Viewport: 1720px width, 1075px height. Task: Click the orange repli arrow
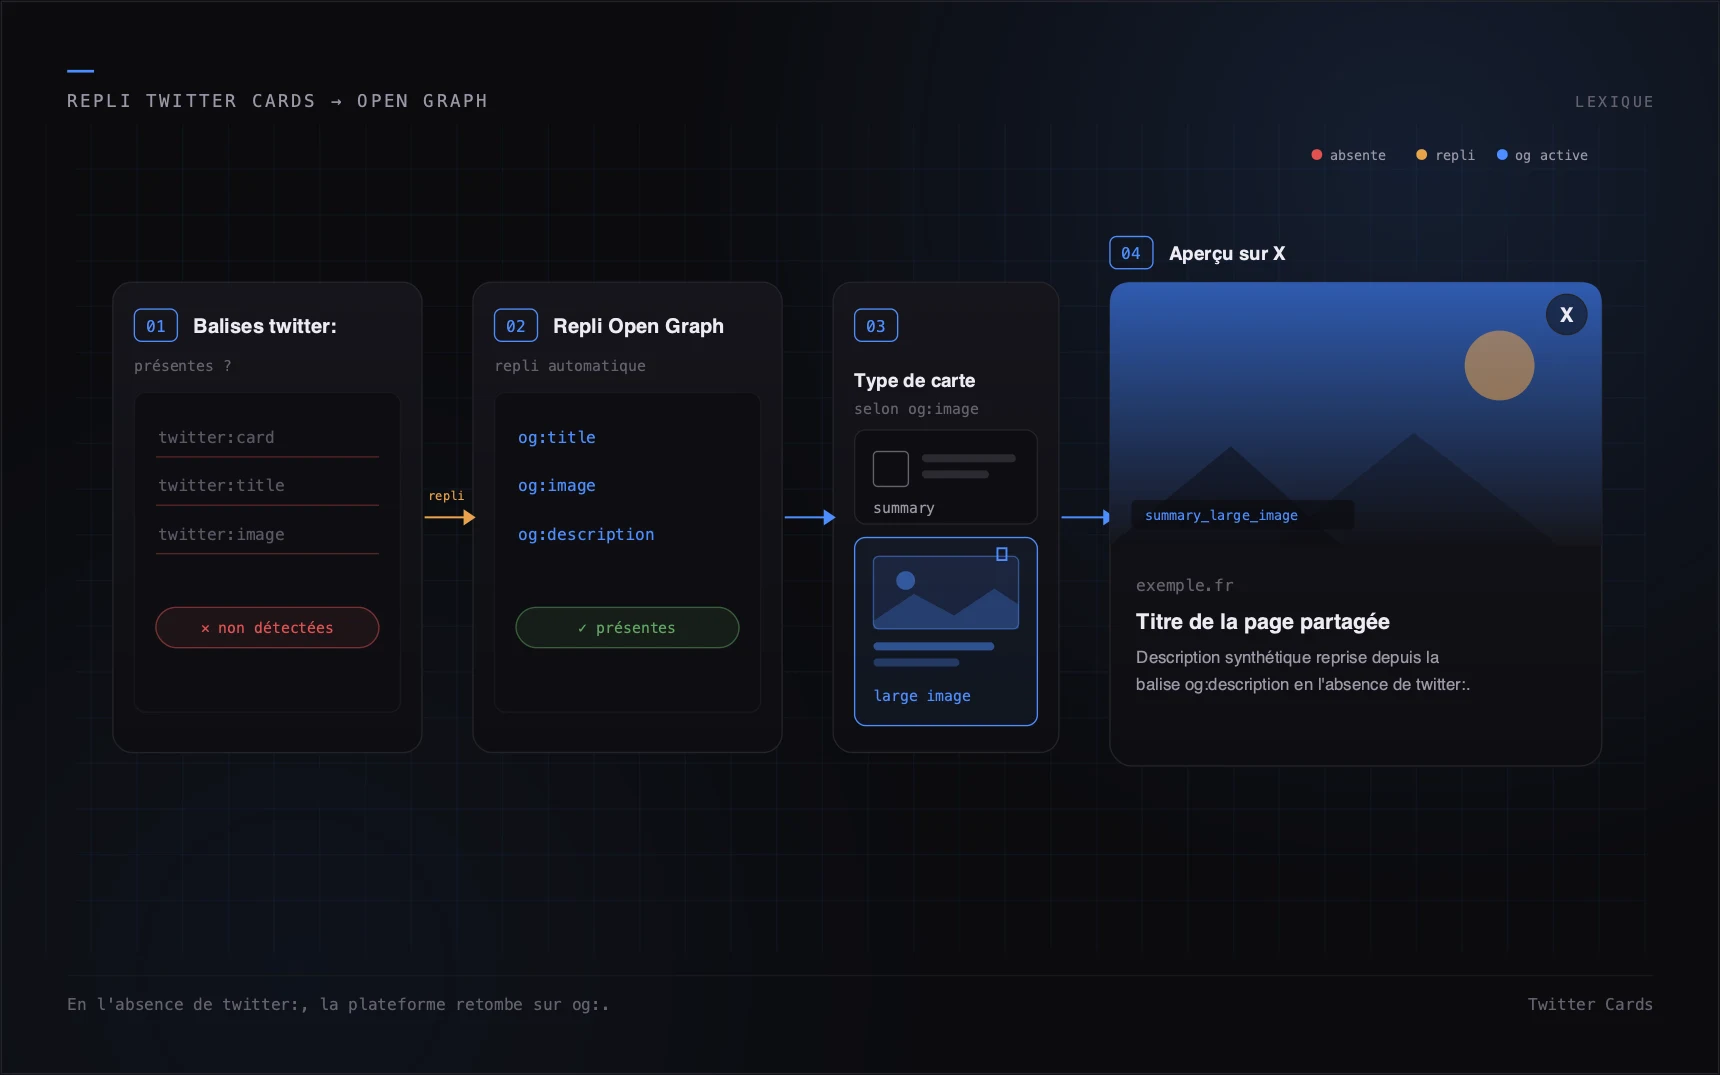click(x=449, y=517)
